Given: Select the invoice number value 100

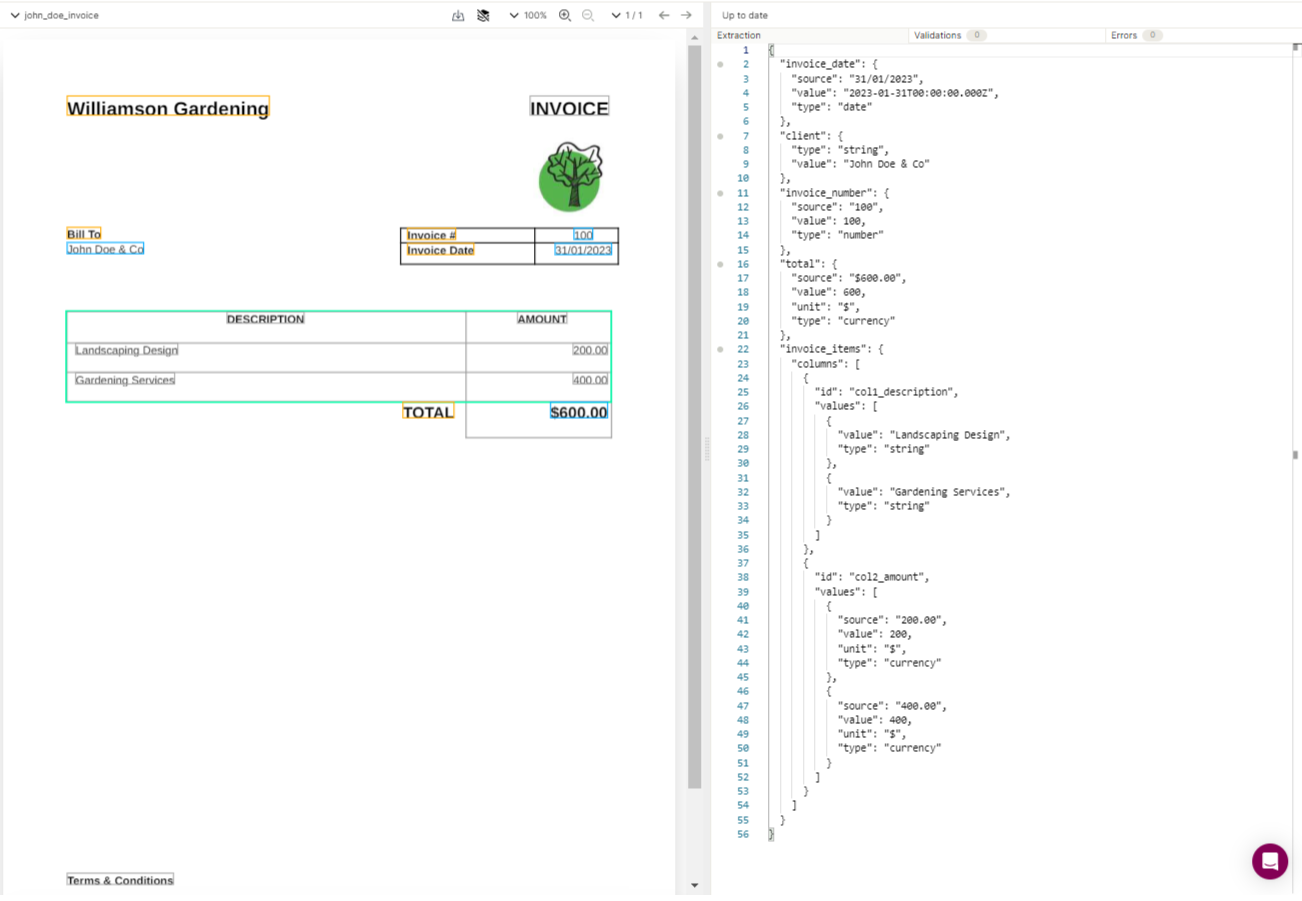Looking at the screenshot, I should [x=583, y=235].
